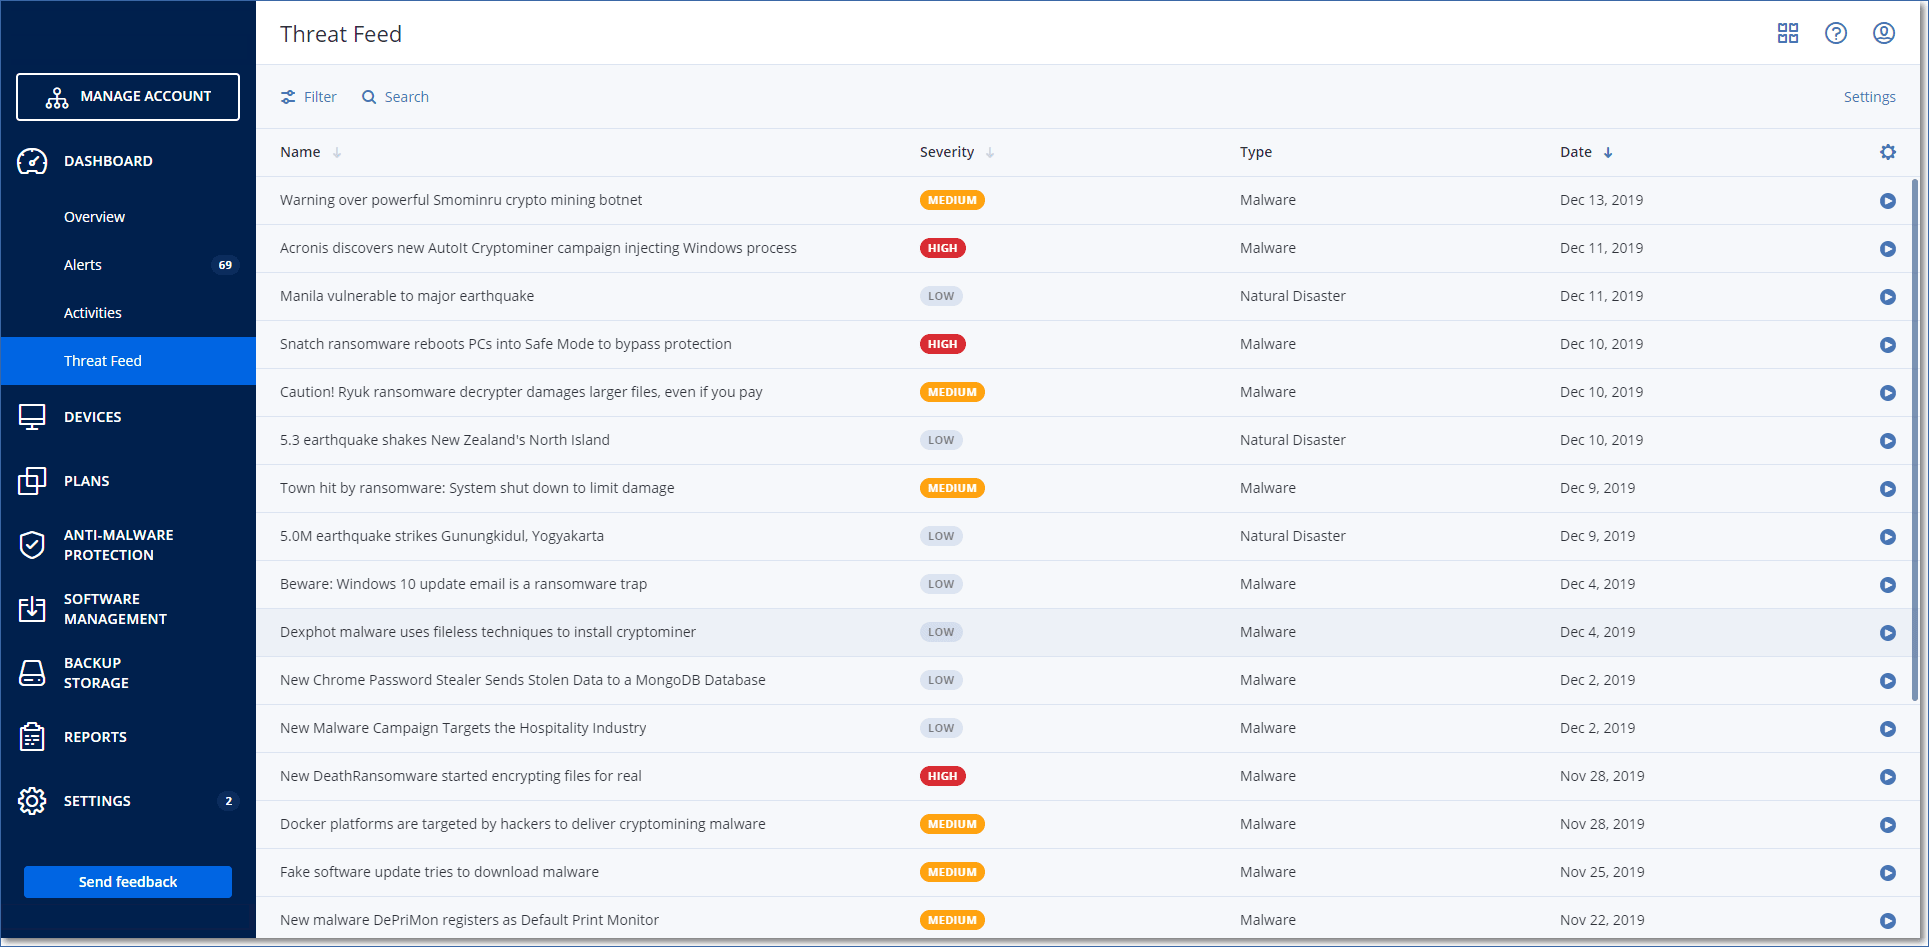1929x947 pixels.
Task: Expand the Smominru botnet threat arrow
Action: click(1887, 201)
